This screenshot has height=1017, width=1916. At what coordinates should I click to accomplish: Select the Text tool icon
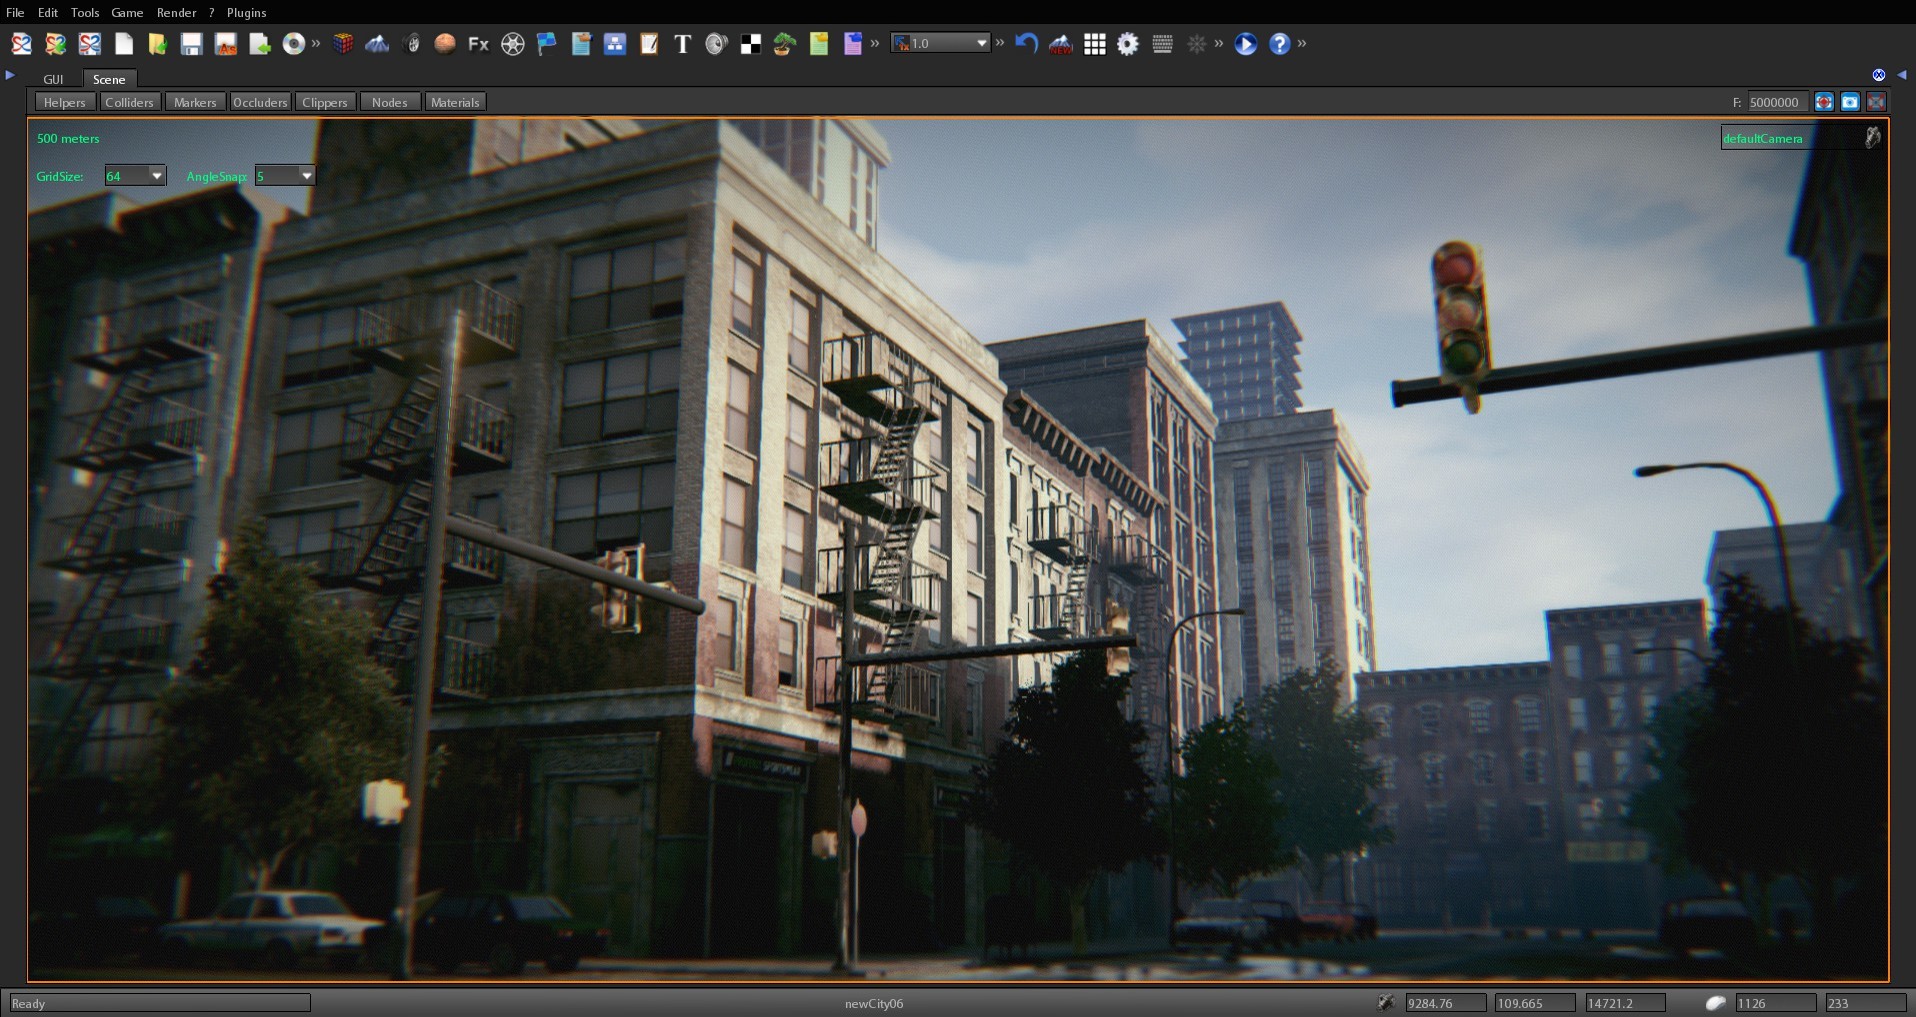tap(681, 44)
